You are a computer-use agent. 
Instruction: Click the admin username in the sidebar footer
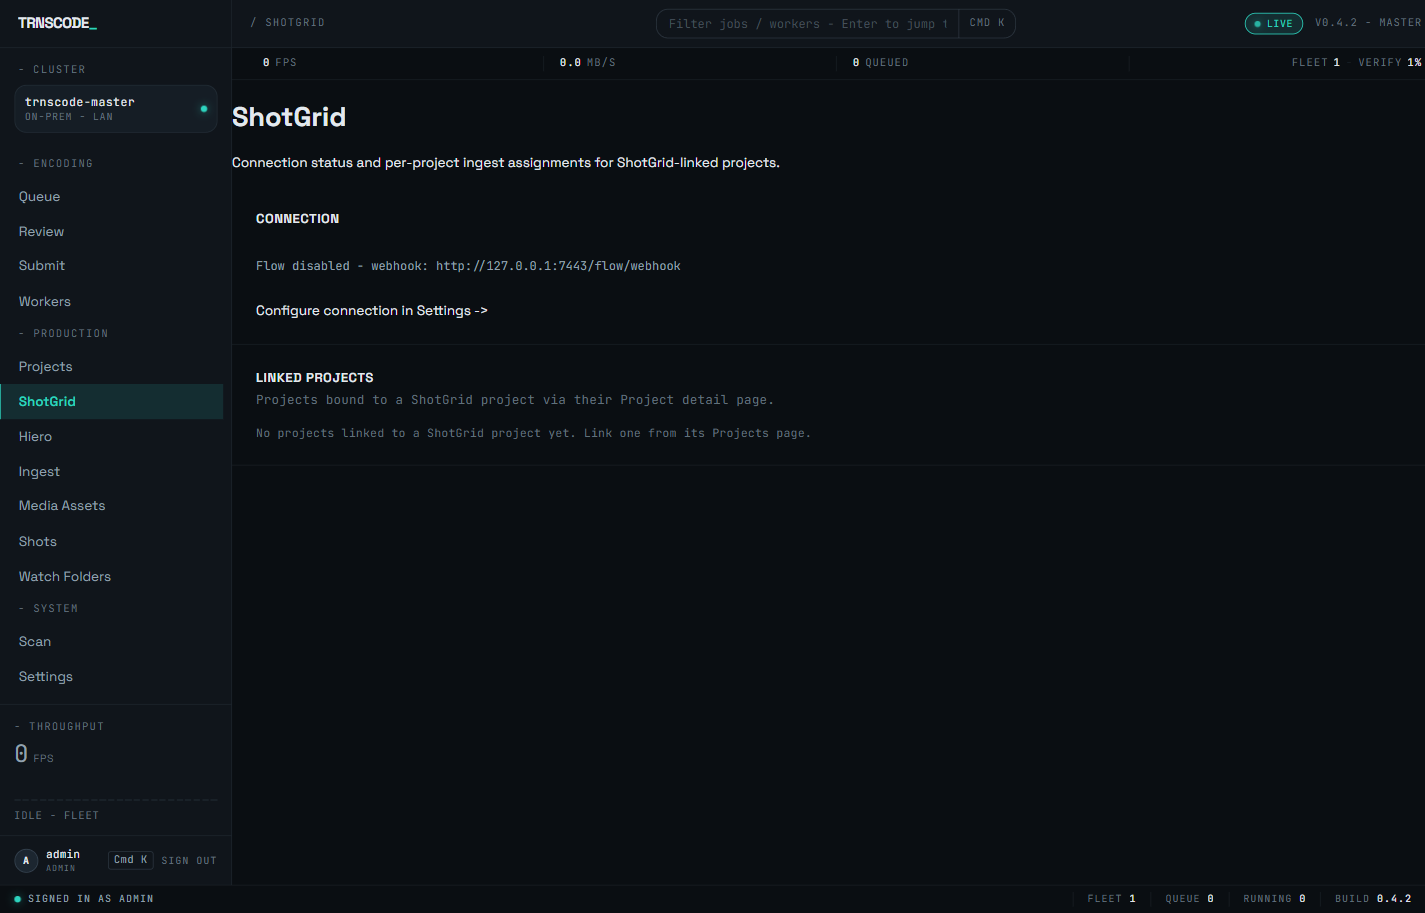[63, 854]
